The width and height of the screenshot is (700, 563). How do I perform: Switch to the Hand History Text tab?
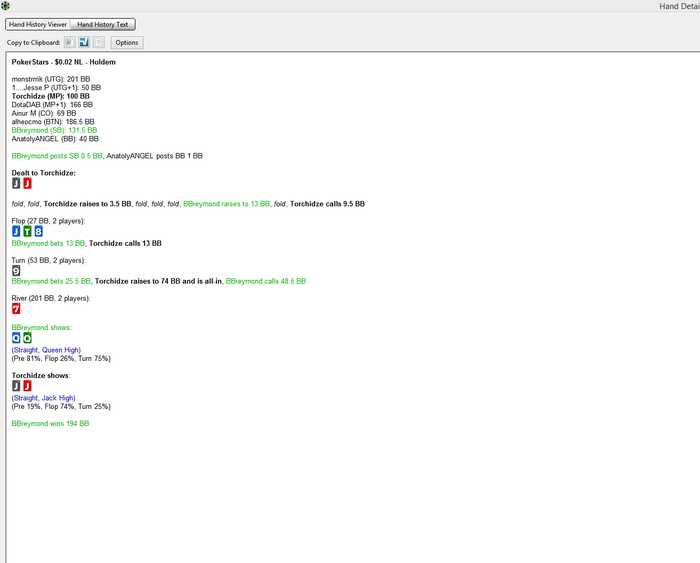[x=103, y=25]
